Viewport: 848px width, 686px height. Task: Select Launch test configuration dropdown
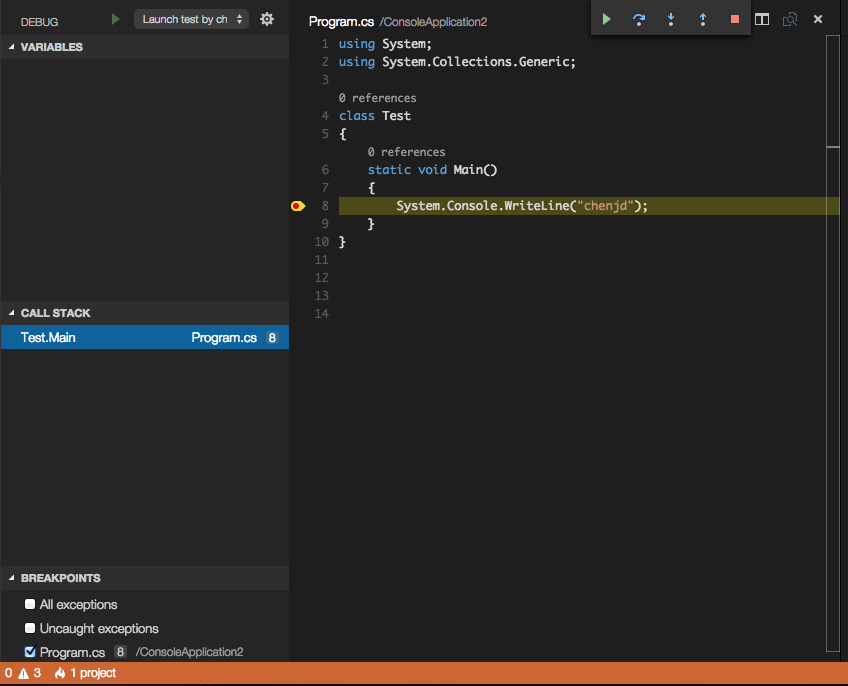pos(191,19)
